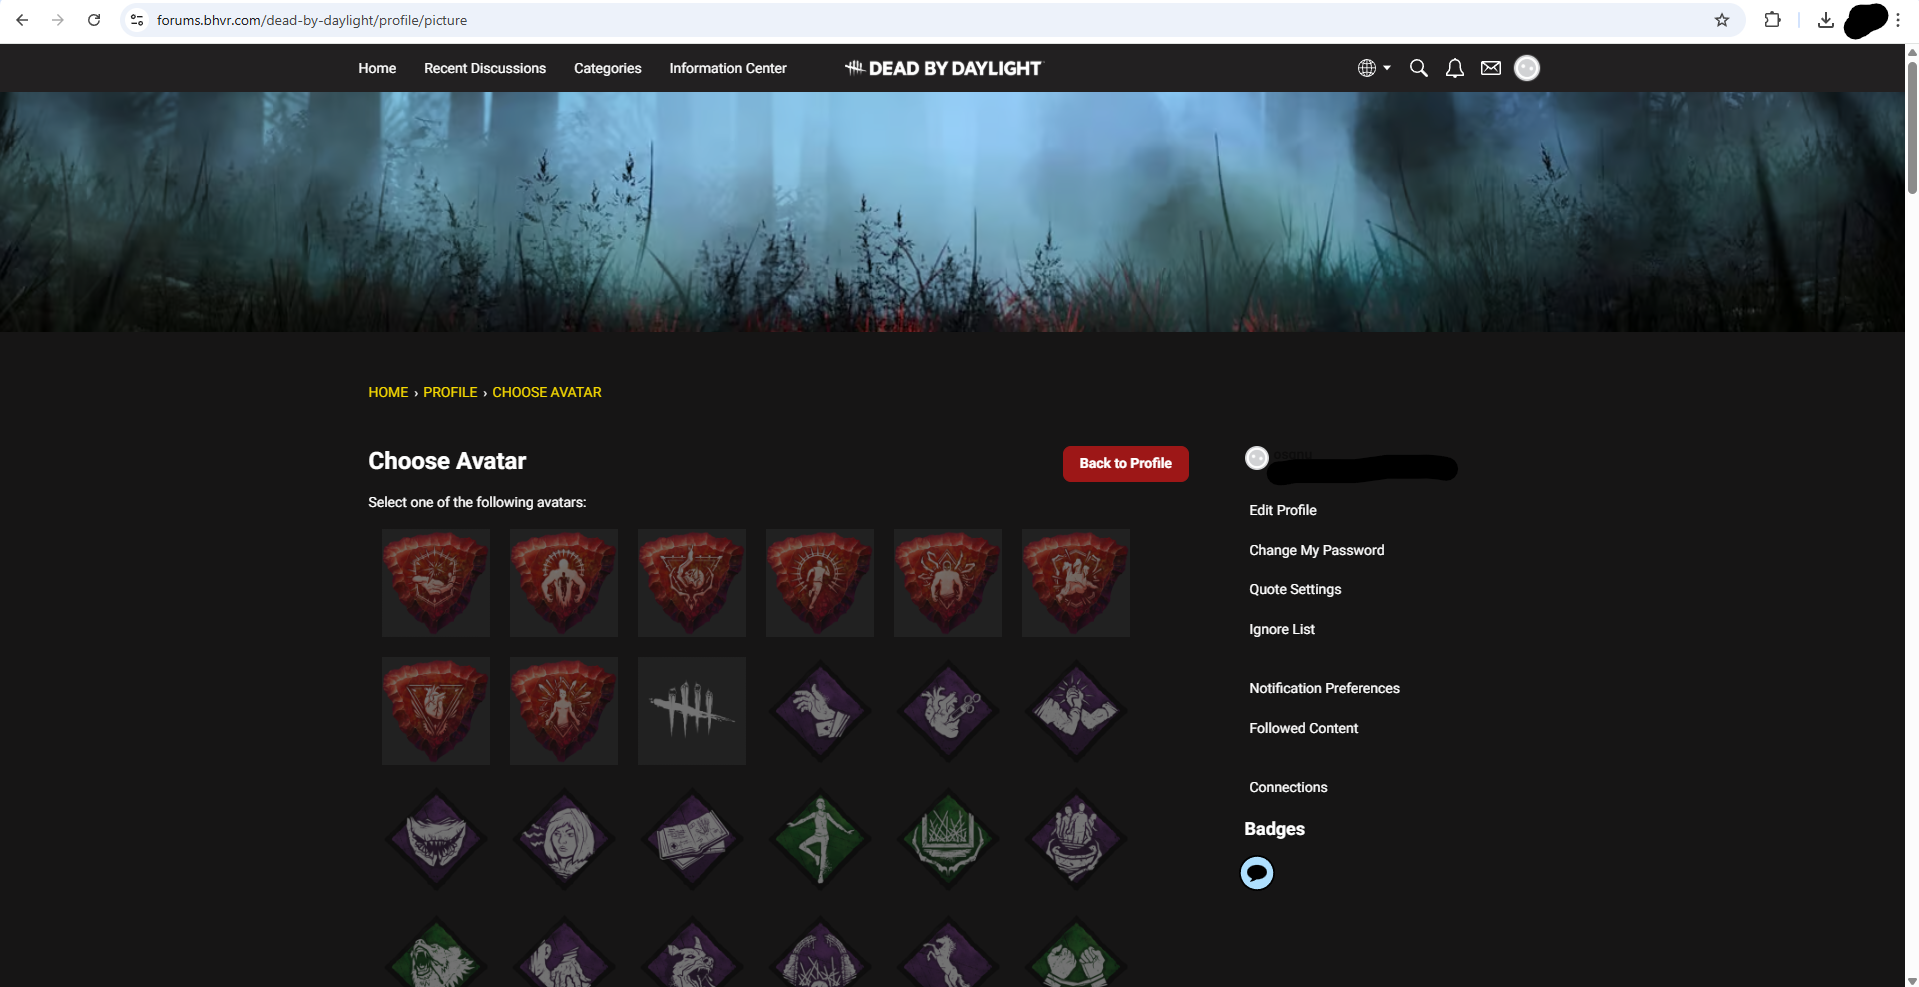Select the green balancing figure avatar
Screen dimensions: 1919x987
[820, 839]
